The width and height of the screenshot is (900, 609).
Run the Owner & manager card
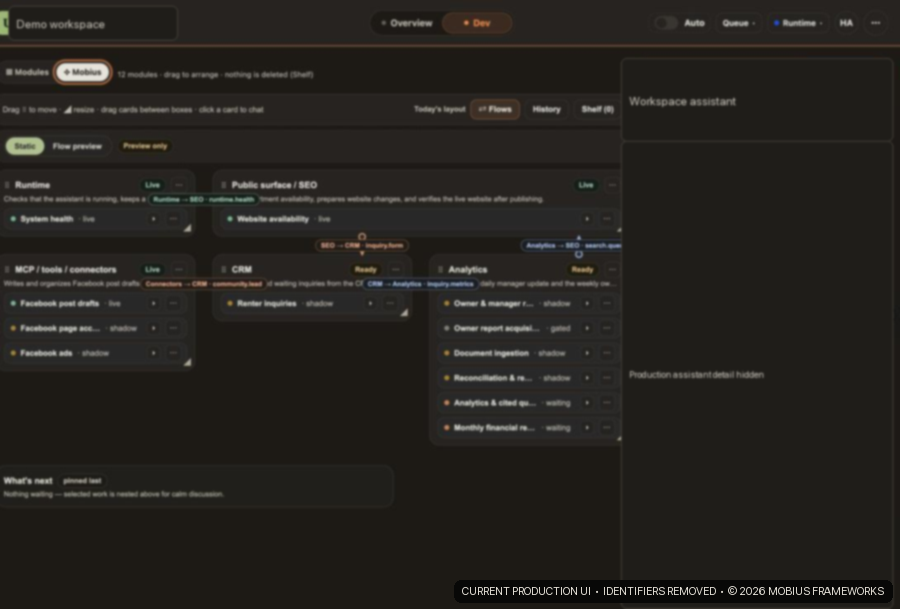click(587, 303)
